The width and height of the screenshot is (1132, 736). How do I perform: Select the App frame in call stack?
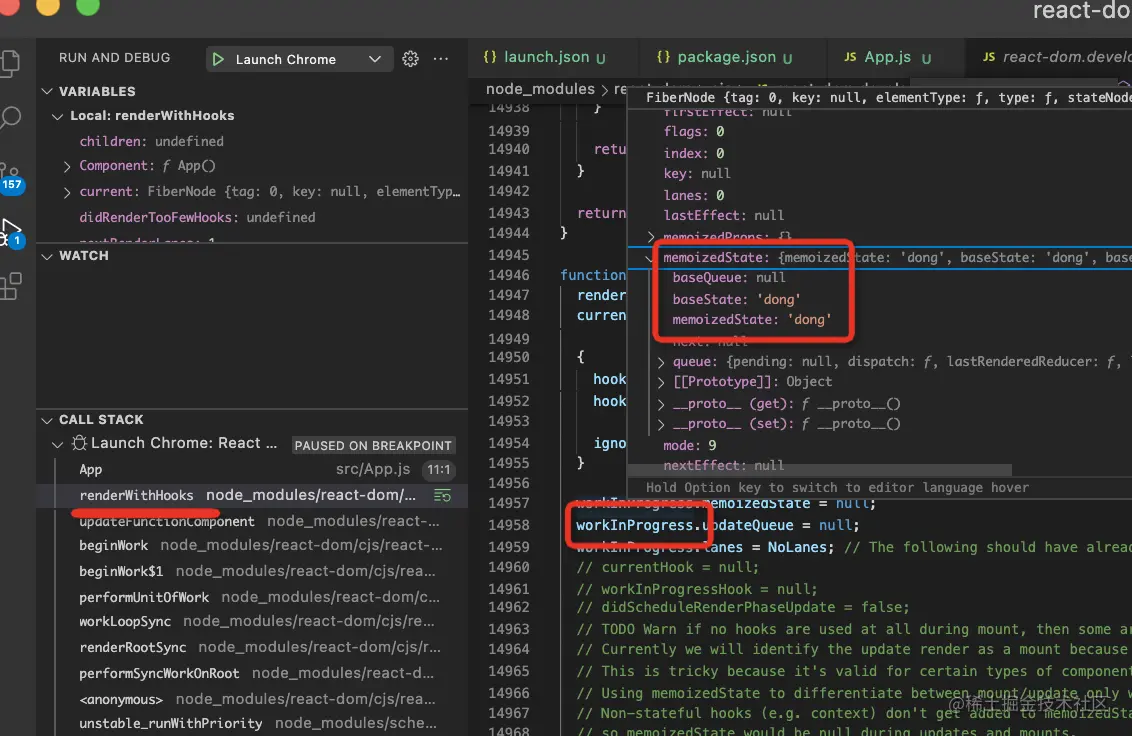(91, 470)
